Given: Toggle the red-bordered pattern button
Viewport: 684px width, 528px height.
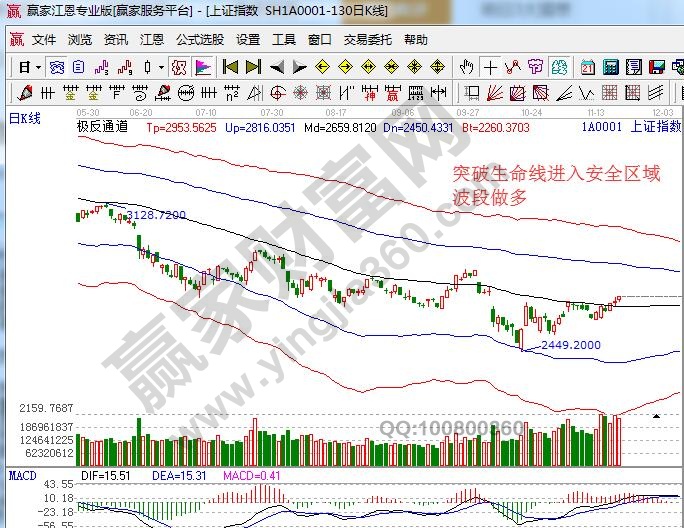Looking at the screenshot, I should (178, 67).
